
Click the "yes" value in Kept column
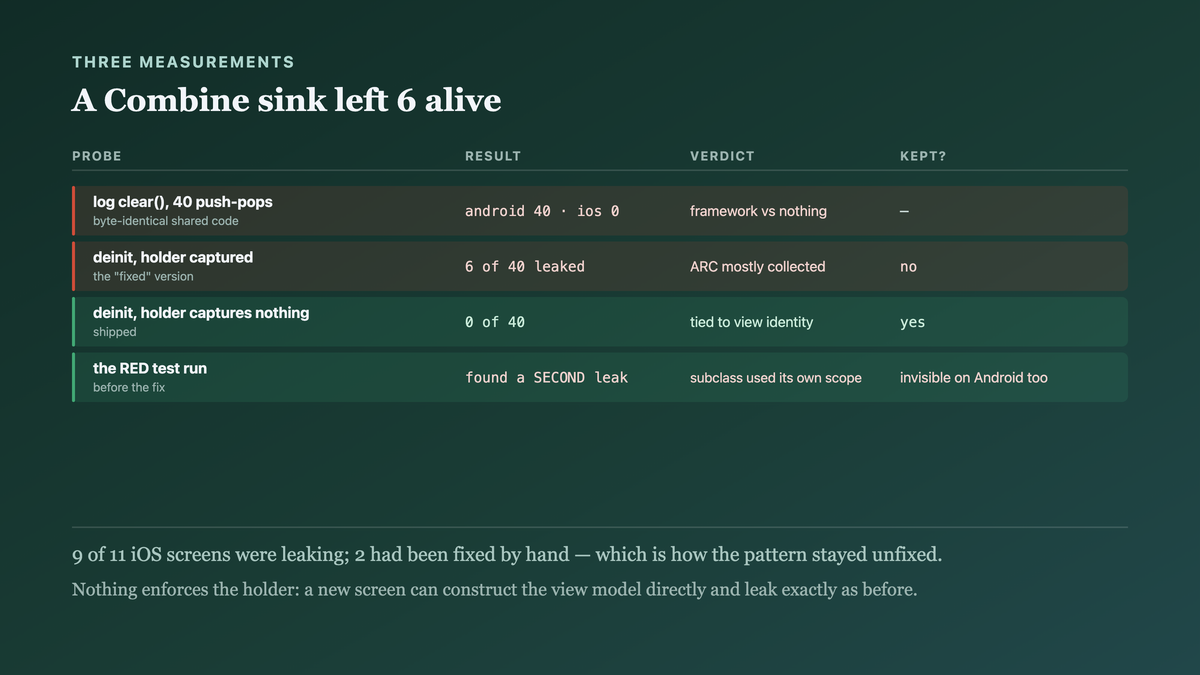(912, 322)
